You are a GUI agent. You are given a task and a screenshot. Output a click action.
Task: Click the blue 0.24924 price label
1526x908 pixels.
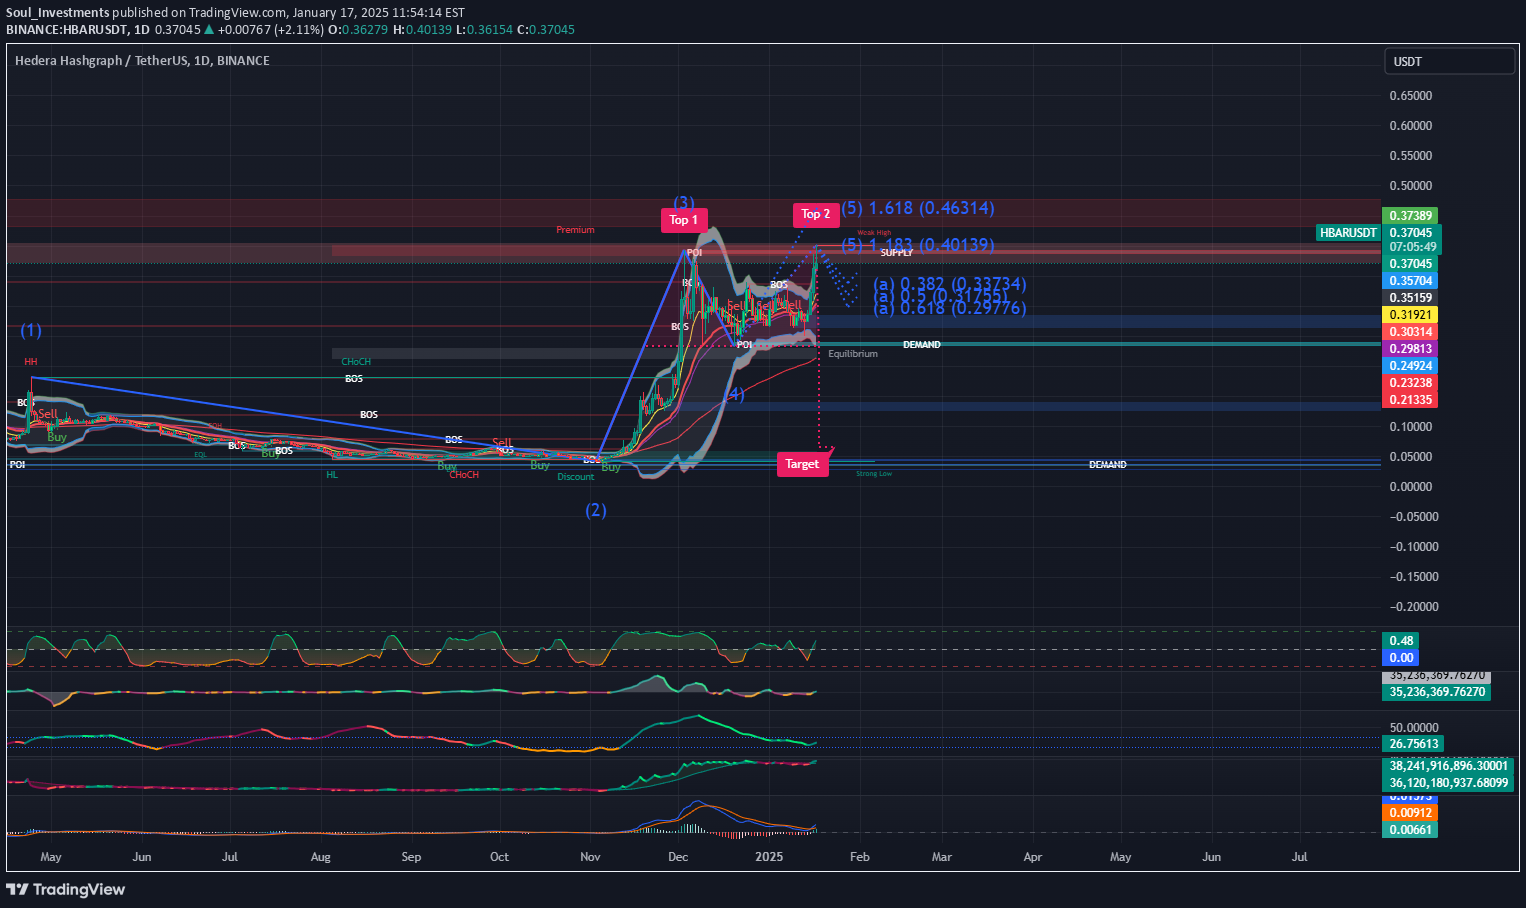click(1410, 366)
